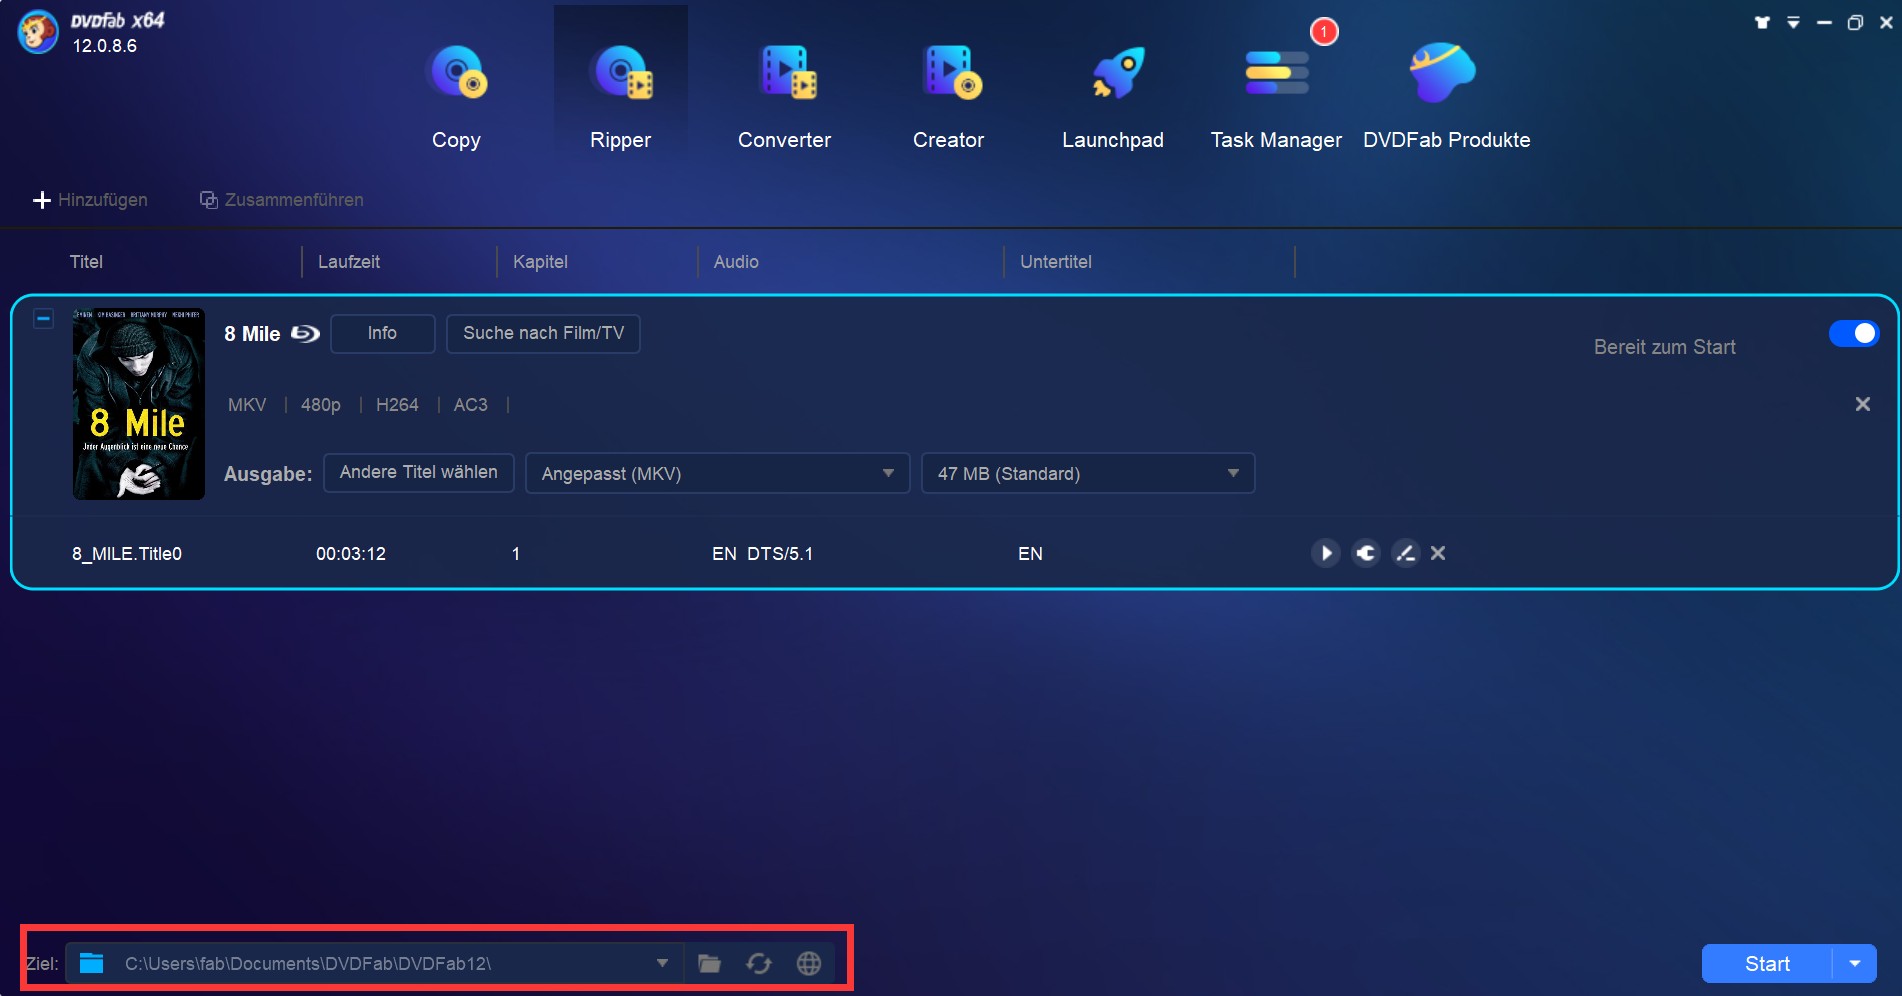Click the Start button
Image resolution: width=1902 pixels, height=996 pixels.
[x=1767, y=964]
